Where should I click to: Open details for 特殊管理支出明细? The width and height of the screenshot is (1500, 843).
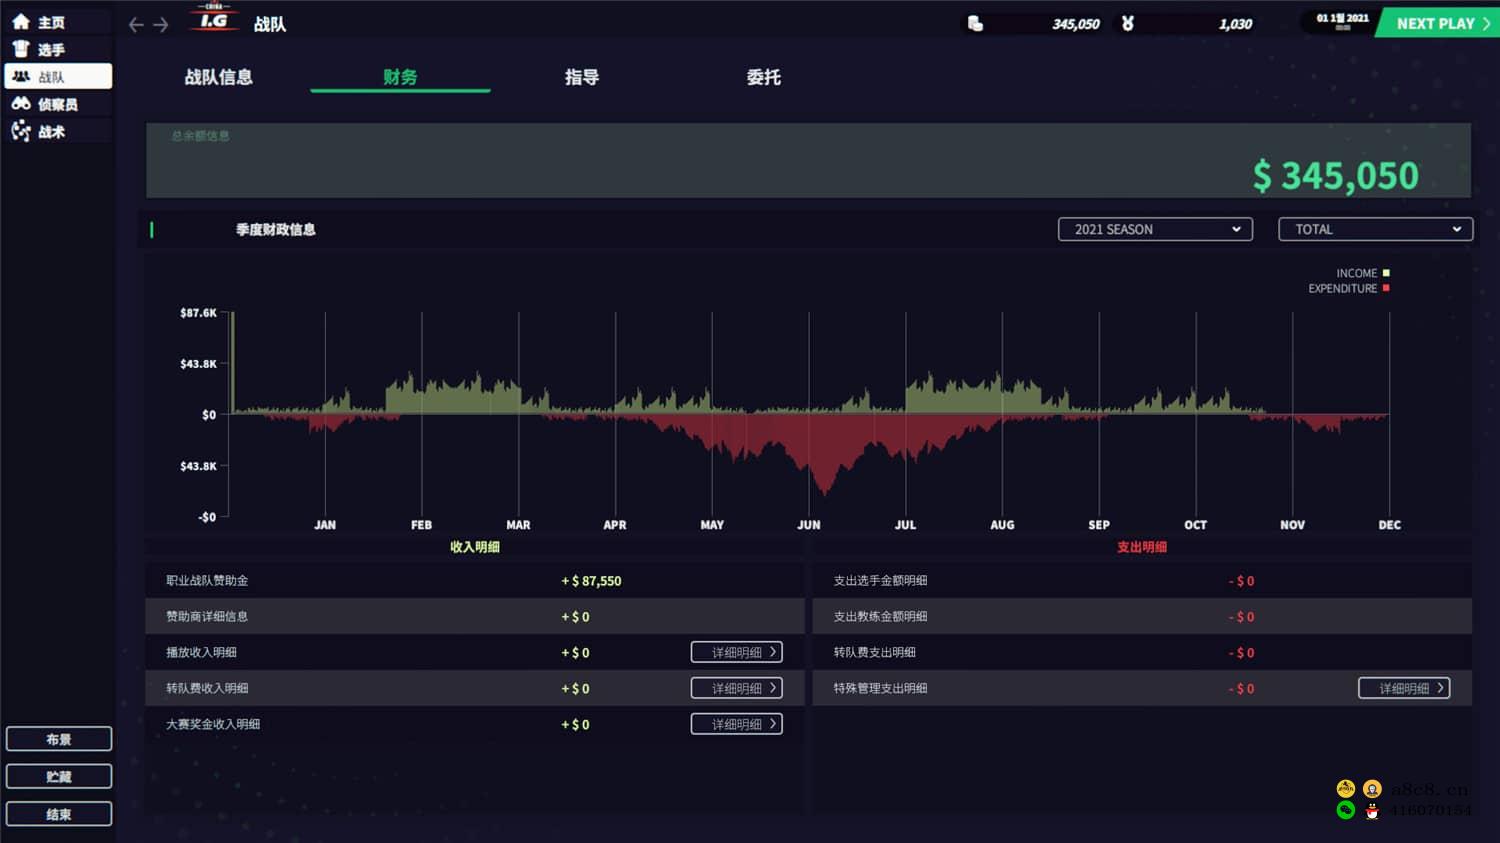click(1404, 688)
